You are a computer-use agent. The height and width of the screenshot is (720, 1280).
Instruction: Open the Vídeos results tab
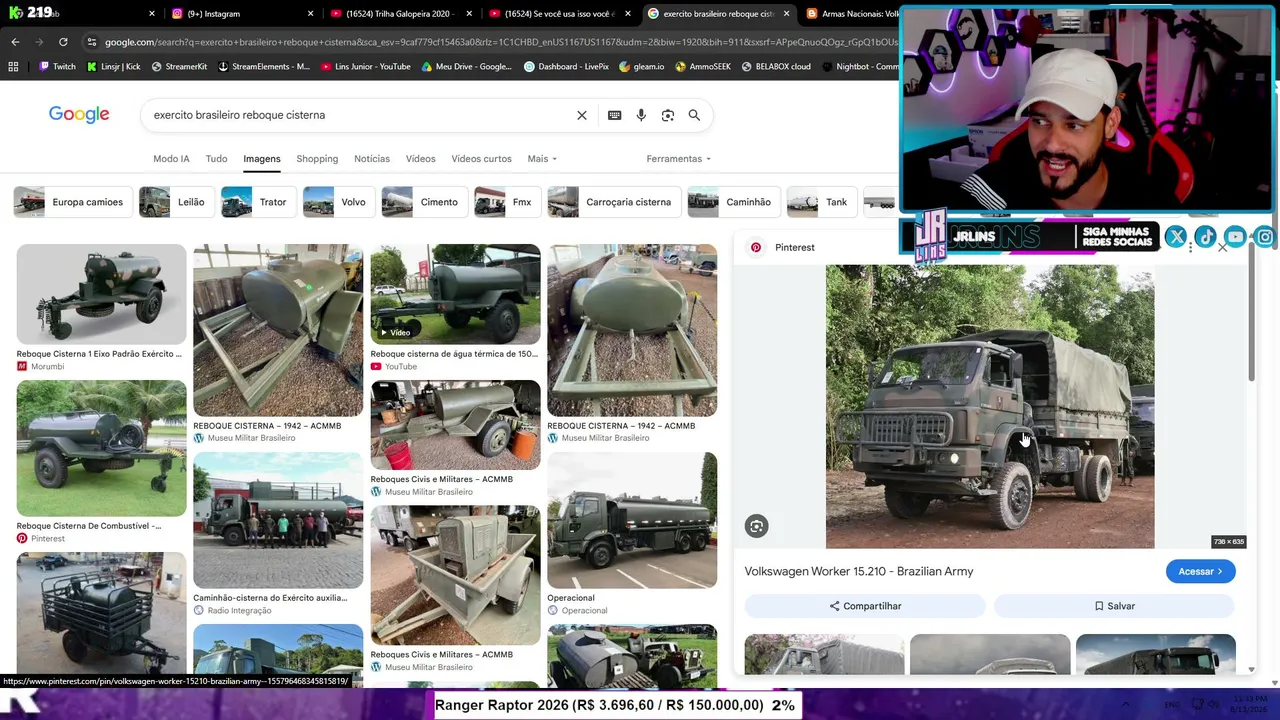420,159
